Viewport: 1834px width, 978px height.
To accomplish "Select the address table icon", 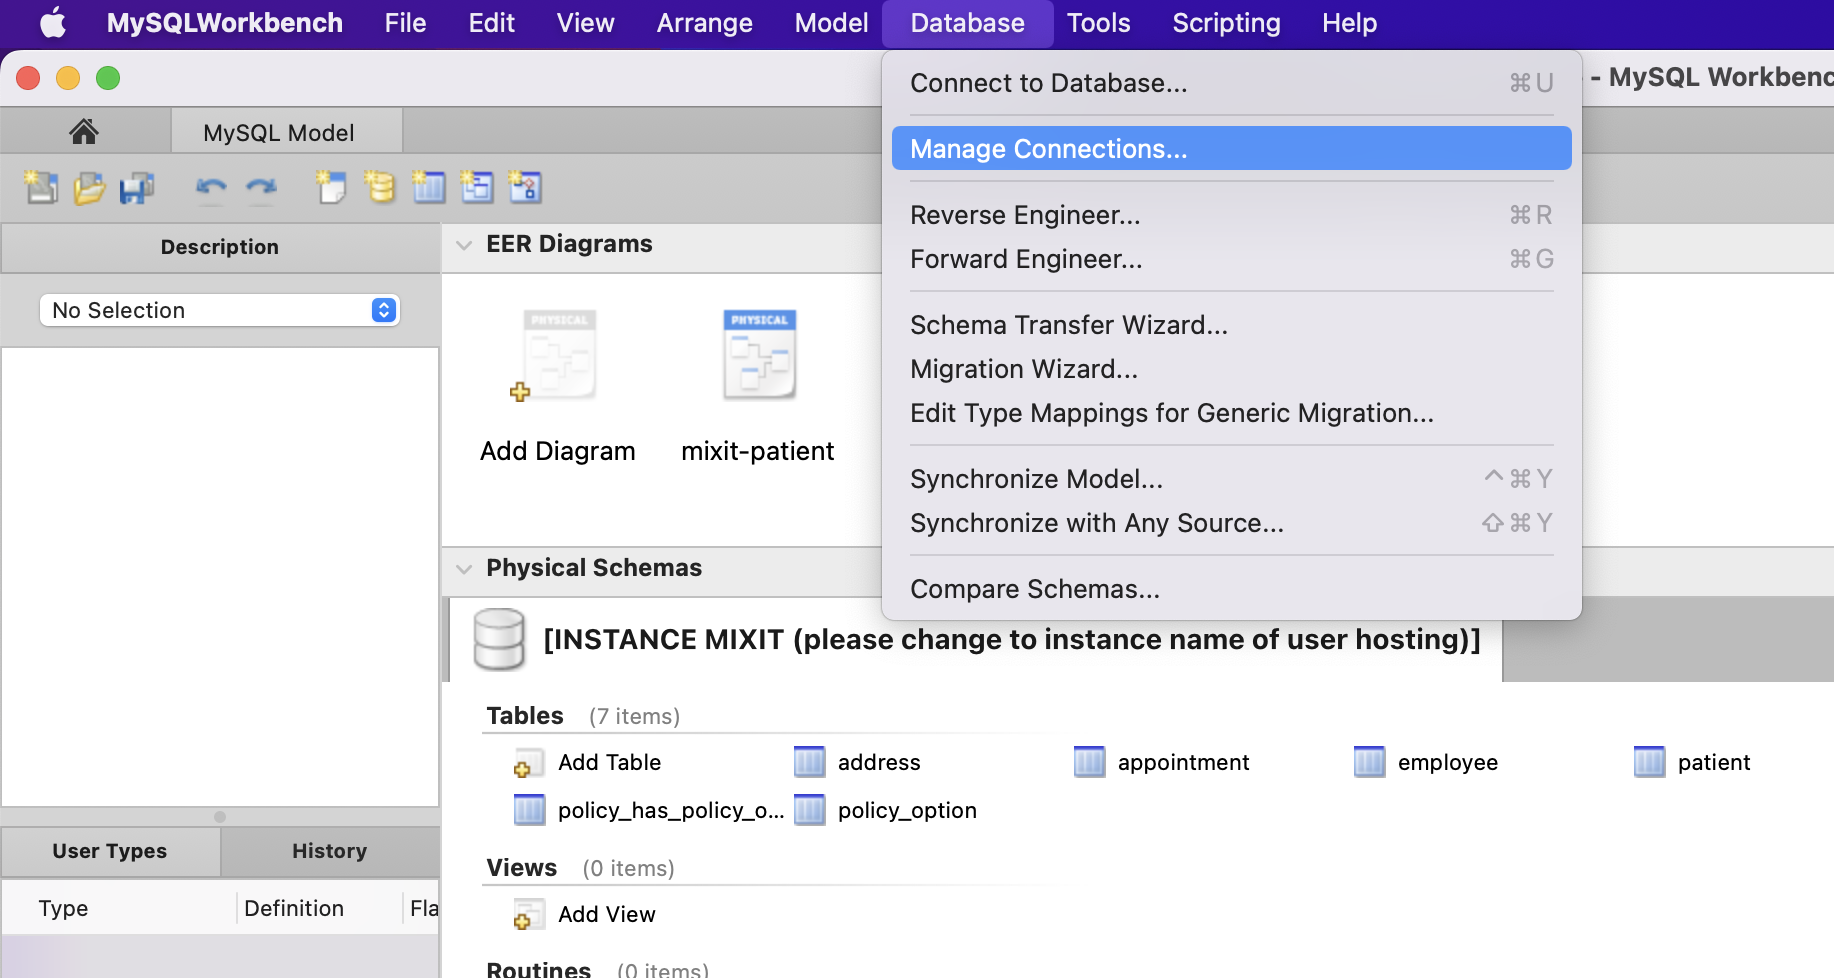I will 809,762.
